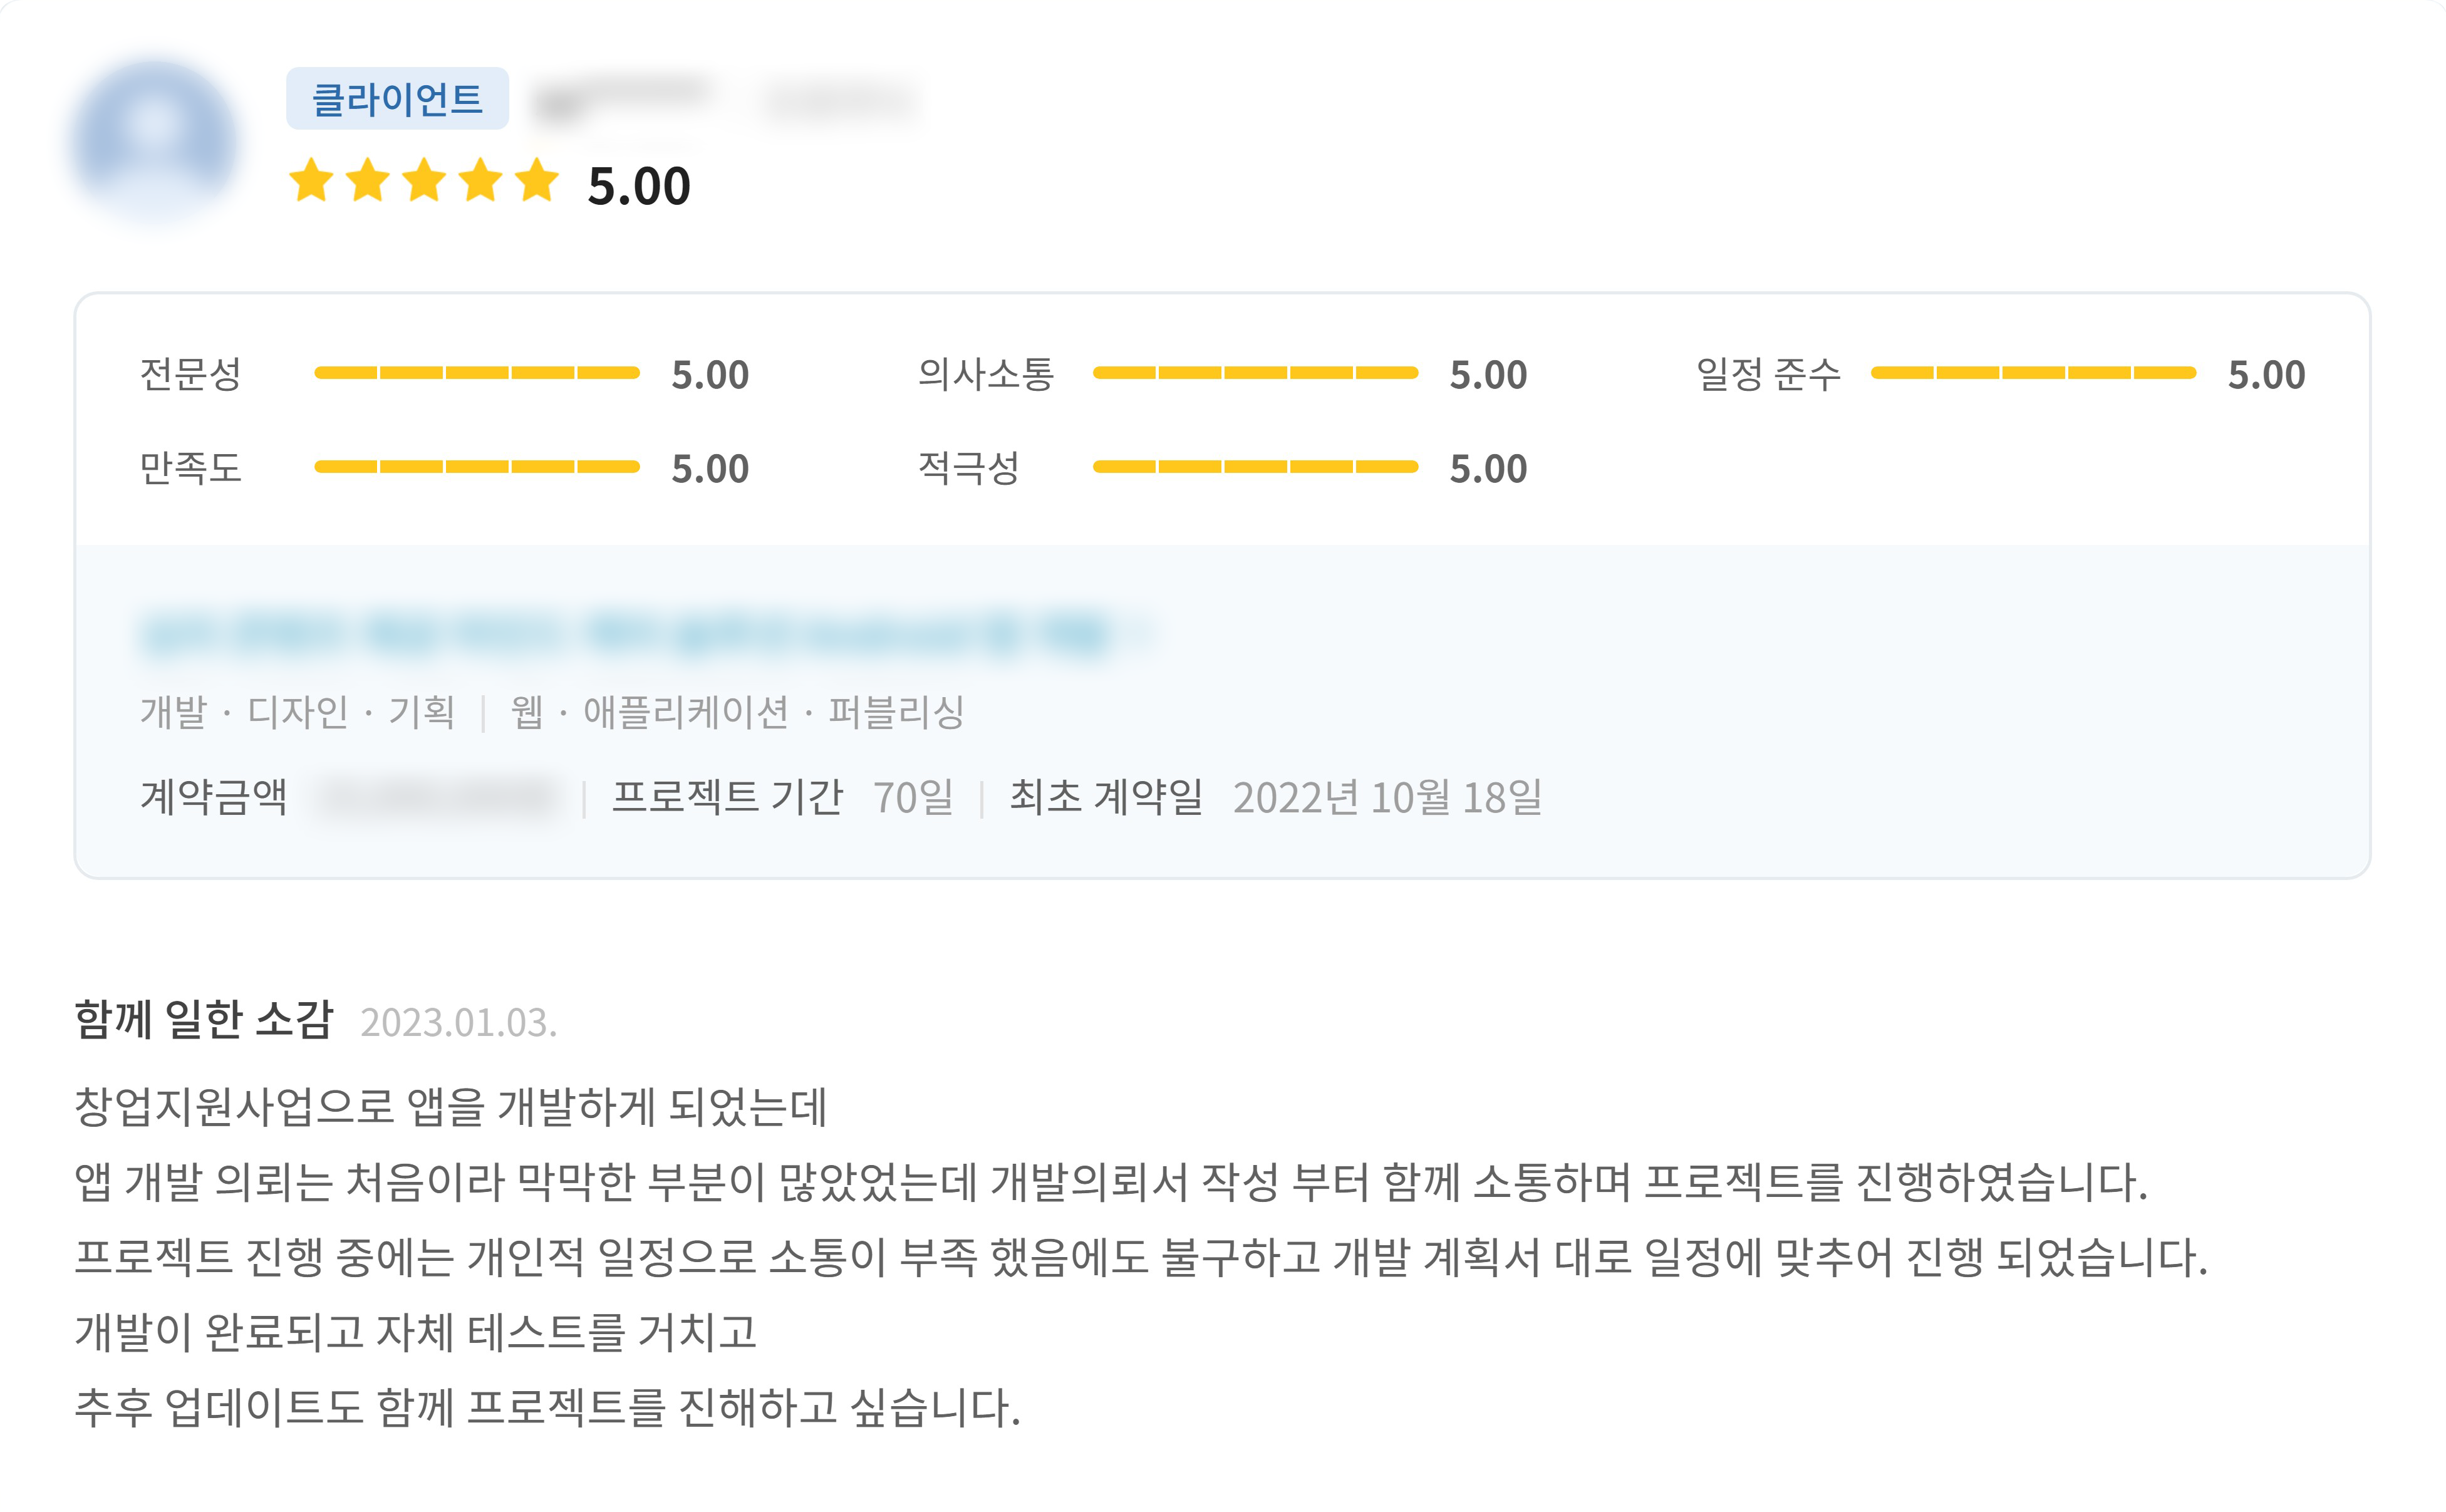The image size is (2446, 1512).
Task: Click the second yellow rating star
Action: pyautogui.click(x=368, y=181)
